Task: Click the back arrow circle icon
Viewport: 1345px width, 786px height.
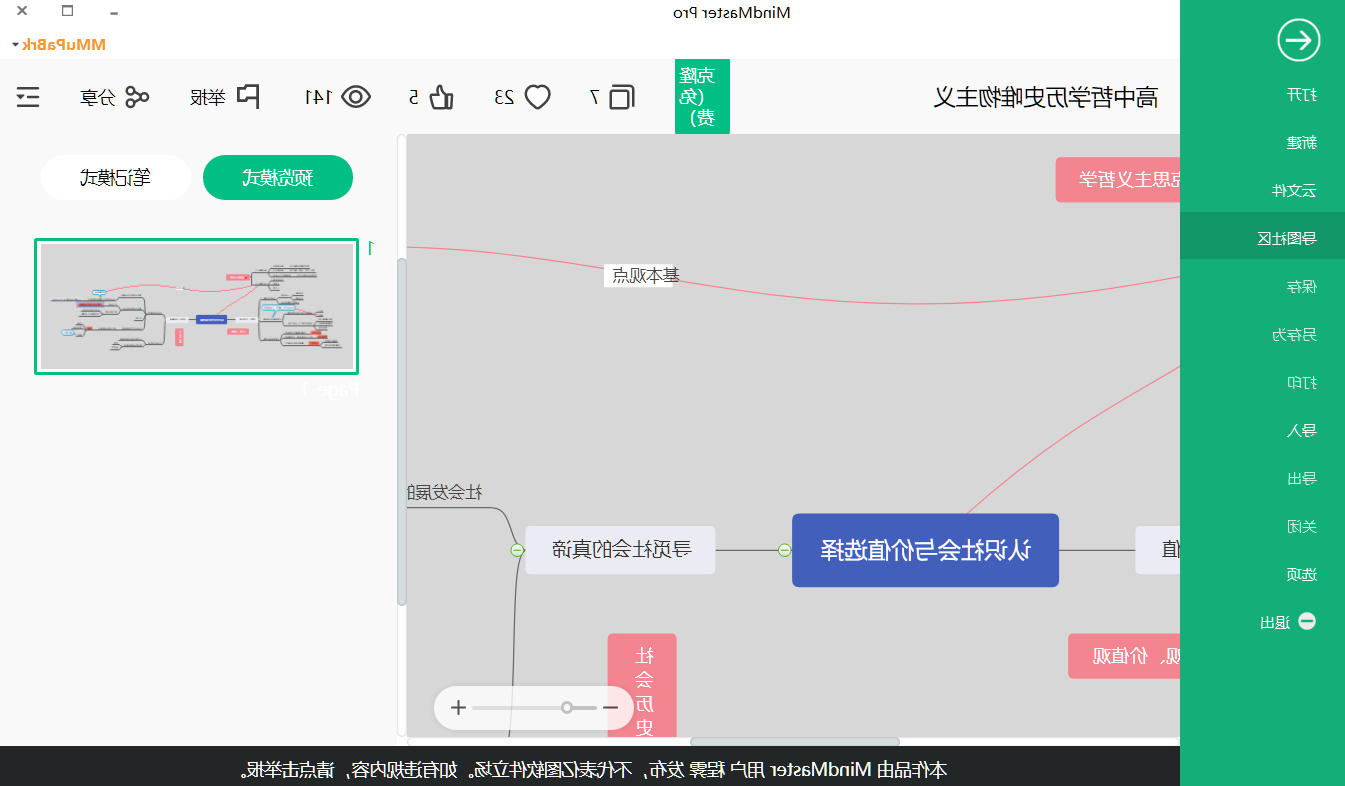Action: click(1298, 41)
